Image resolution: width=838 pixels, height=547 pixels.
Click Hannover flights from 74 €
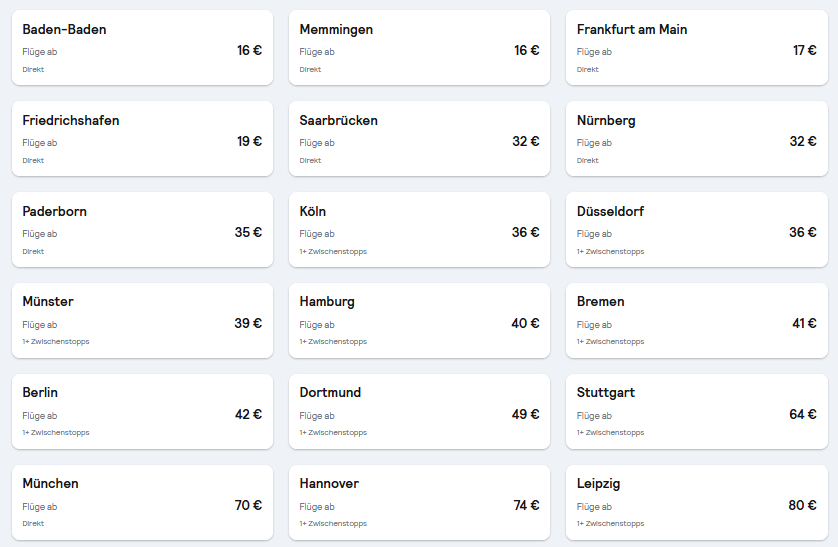[x=419, y=502]
